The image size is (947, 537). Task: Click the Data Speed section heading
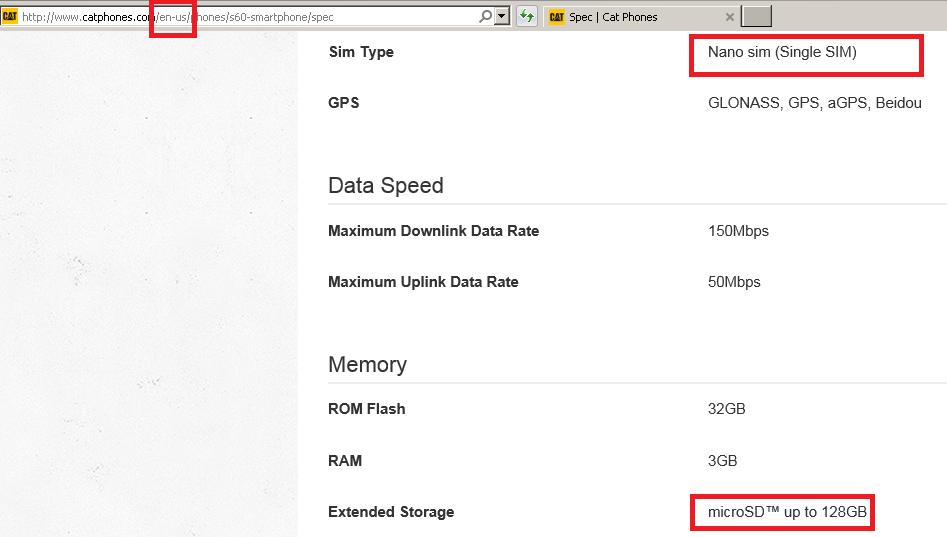[385, 186]
